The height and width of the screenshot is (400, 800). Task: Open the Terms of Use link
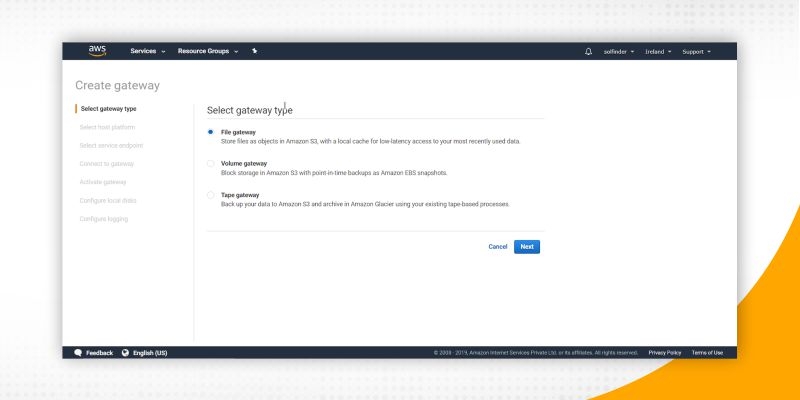[707, 353]
